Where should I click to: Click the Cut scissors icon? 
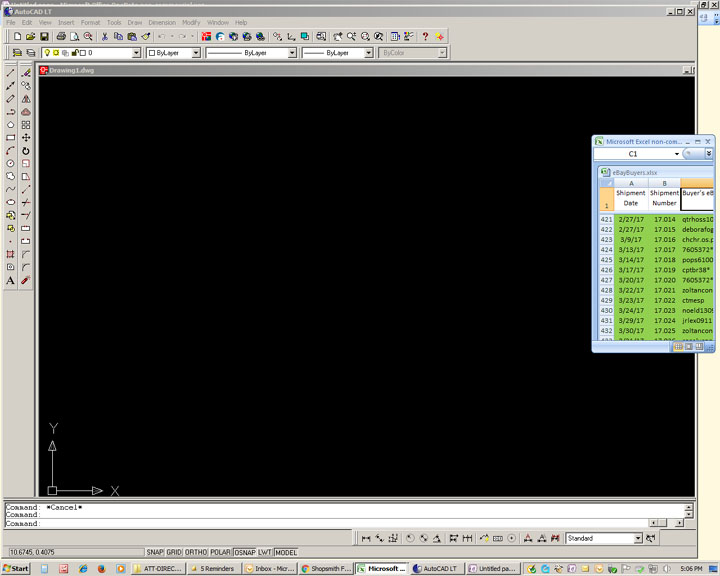pos(105,36)
